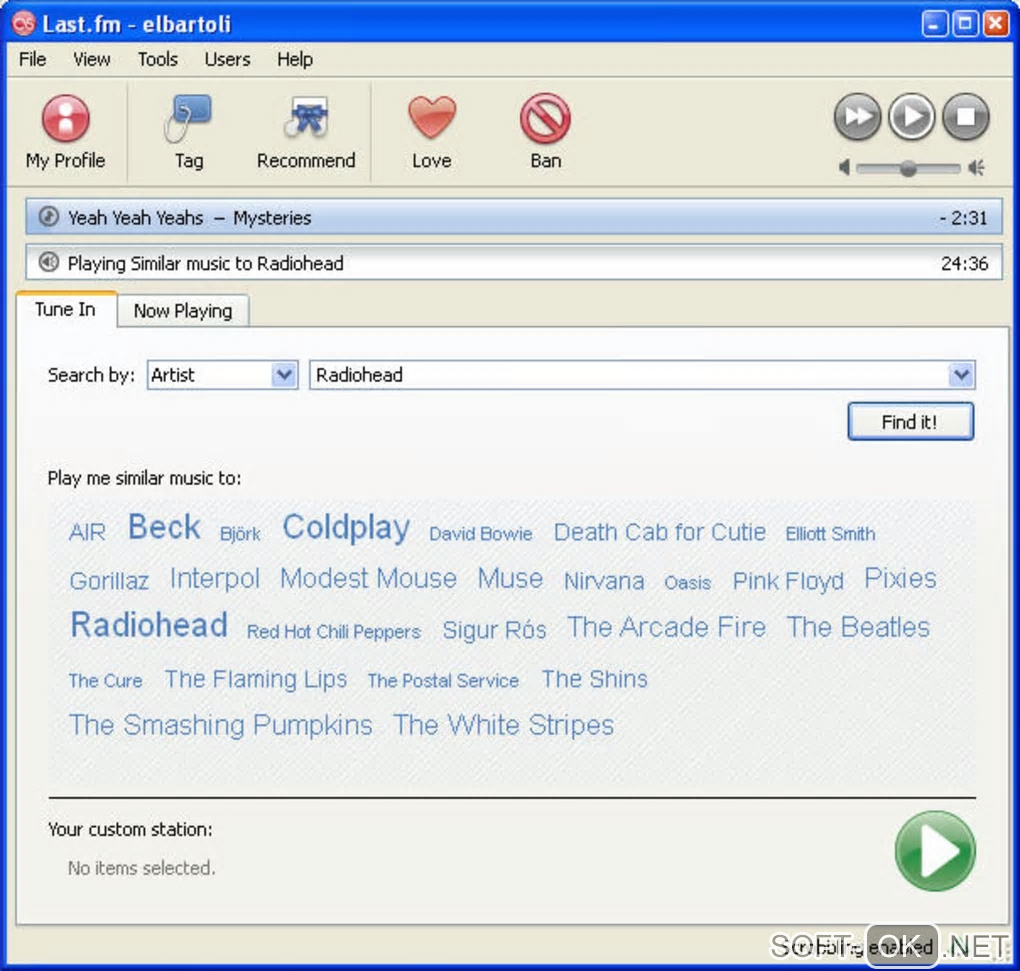This screenshot has width=1020, height=971.
Task: Click the remaining time display - 2:31
Action: [963, 218]
